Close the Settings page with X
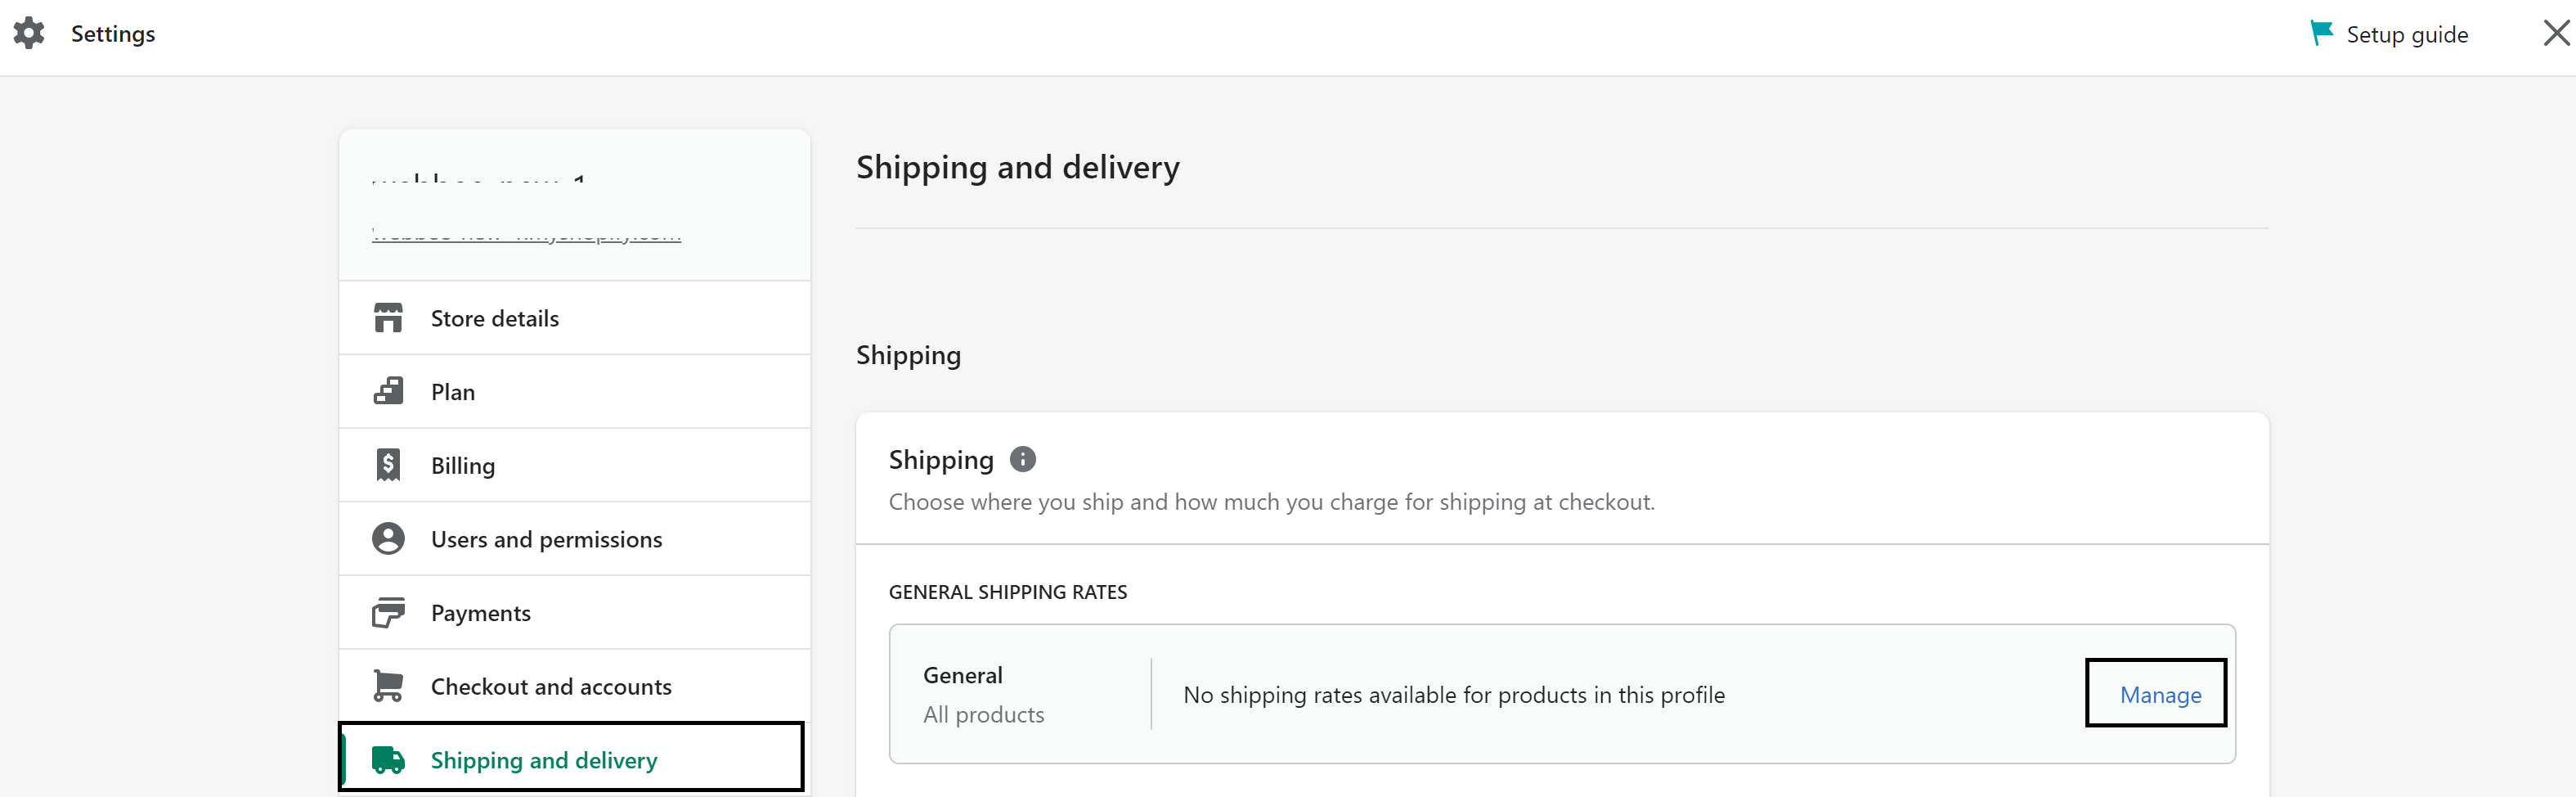Screen dimensions: 2576x797 (2555, 33)
